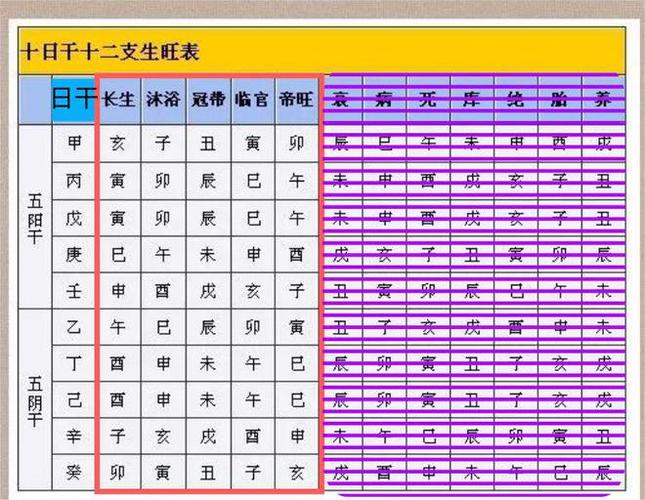The height and width of the screenshot is (500, 645).
Task: Click 酉 in 壬 row 沐浴 column
Action: [163, 291]
